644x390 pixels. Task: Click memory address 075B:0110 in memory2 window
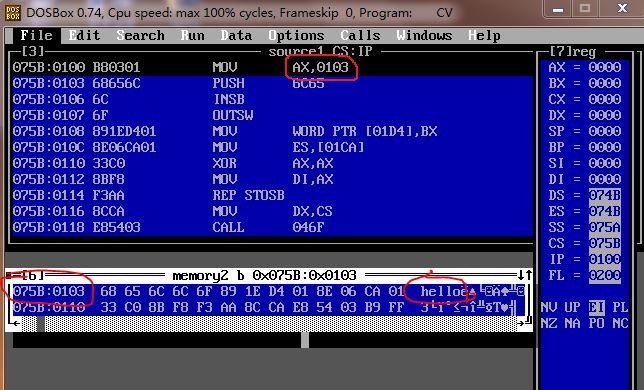[x=49, y=307]
